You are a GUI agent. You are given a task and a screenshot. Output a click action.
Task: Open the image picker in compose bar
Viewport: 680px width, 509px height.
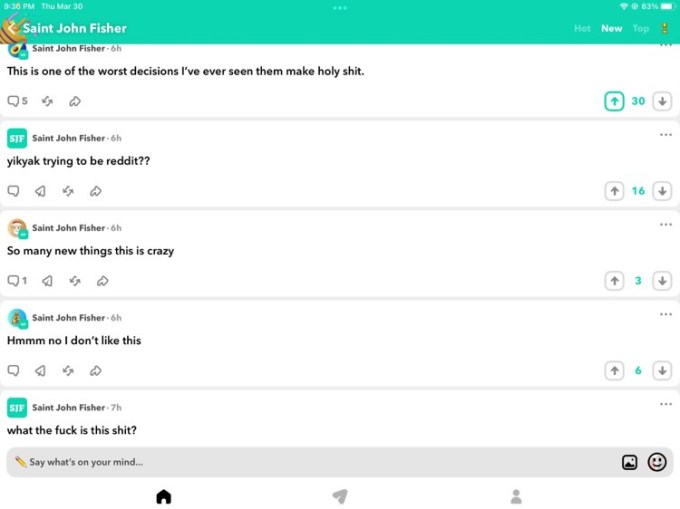tap(629, 462)
